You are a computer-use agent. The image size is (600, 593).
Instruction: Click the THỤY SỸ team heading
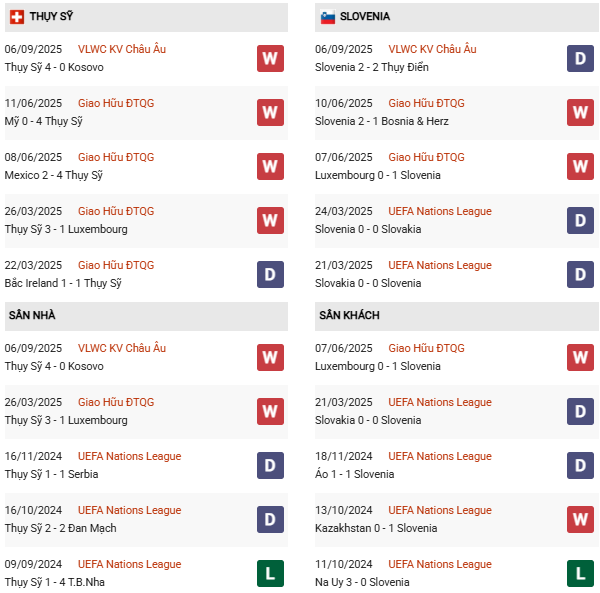(x=51, y=17)
